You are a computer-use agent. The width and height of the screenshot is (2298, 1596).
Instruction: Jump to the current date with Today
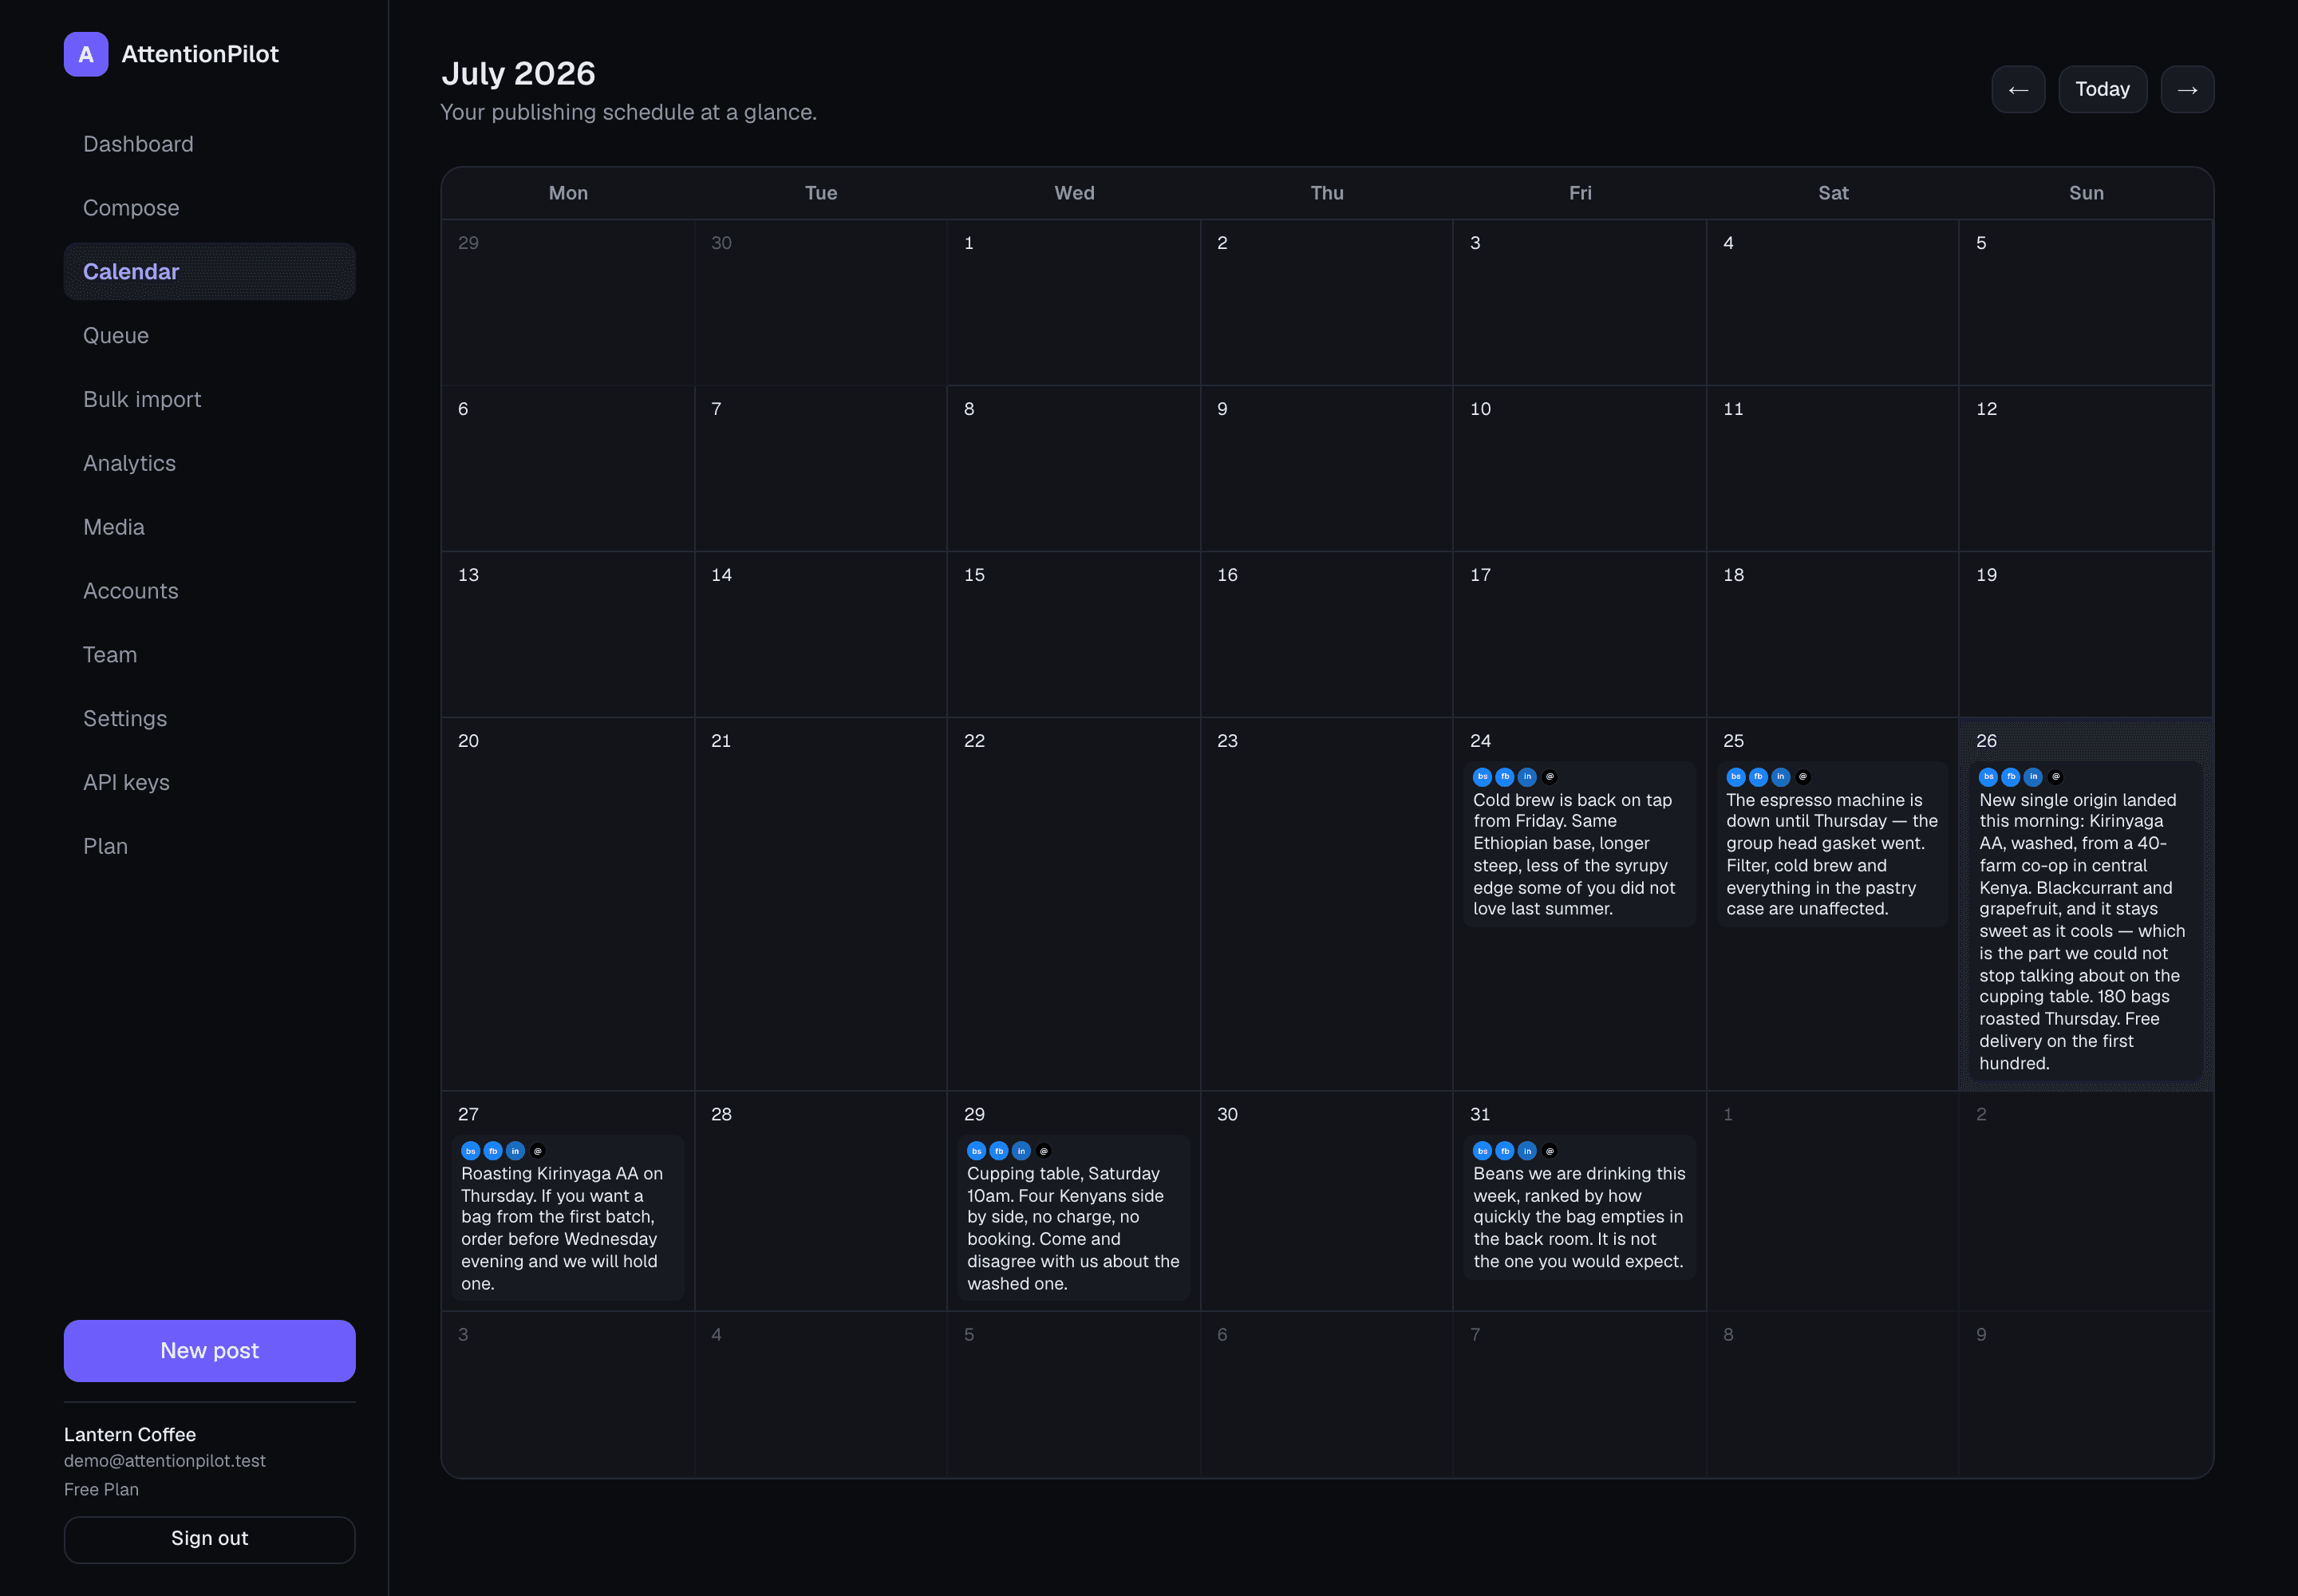pos(2102,90)
